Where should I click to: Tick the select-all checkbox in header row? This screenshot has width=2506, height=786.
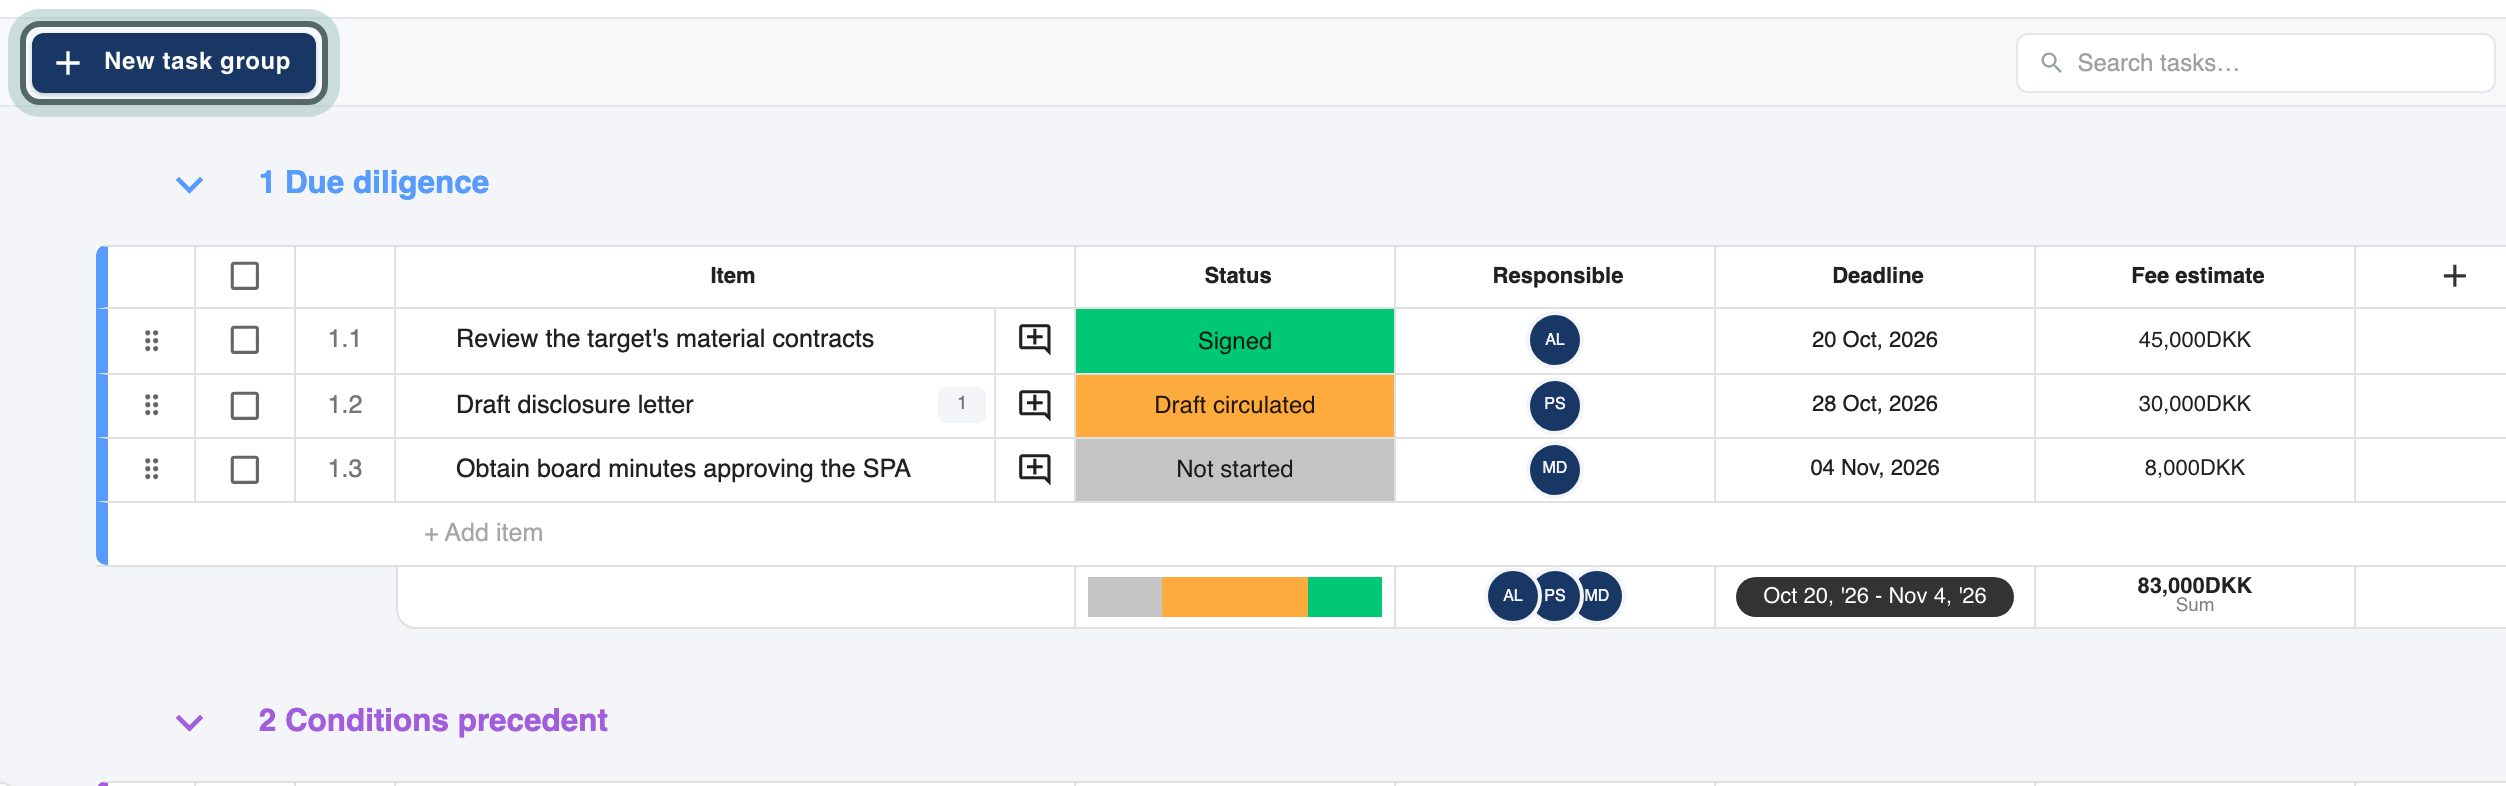(244, 276)
